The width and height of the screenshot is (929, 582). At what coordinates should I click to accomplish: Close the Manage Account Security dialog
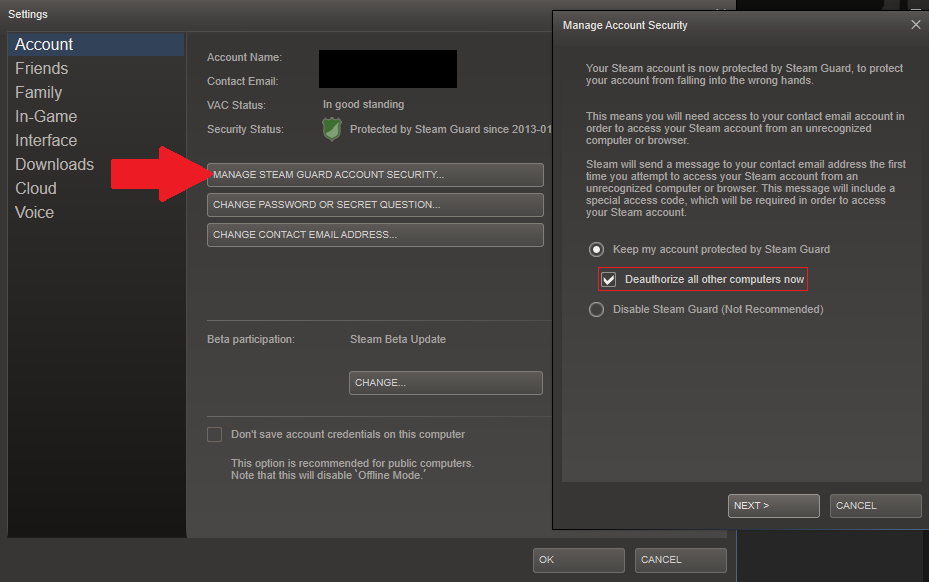915,25
